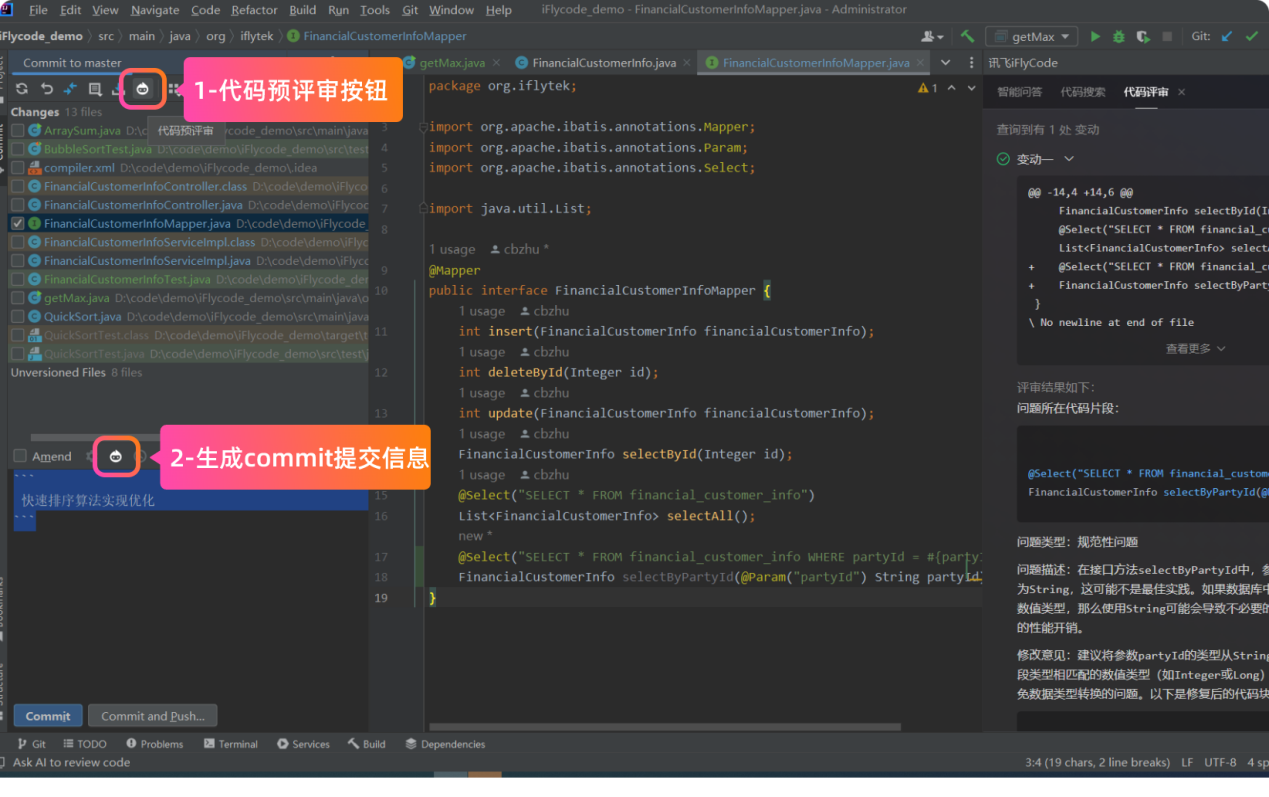
Task: Click the generate commit message robot icon
Action: [116, 456]
